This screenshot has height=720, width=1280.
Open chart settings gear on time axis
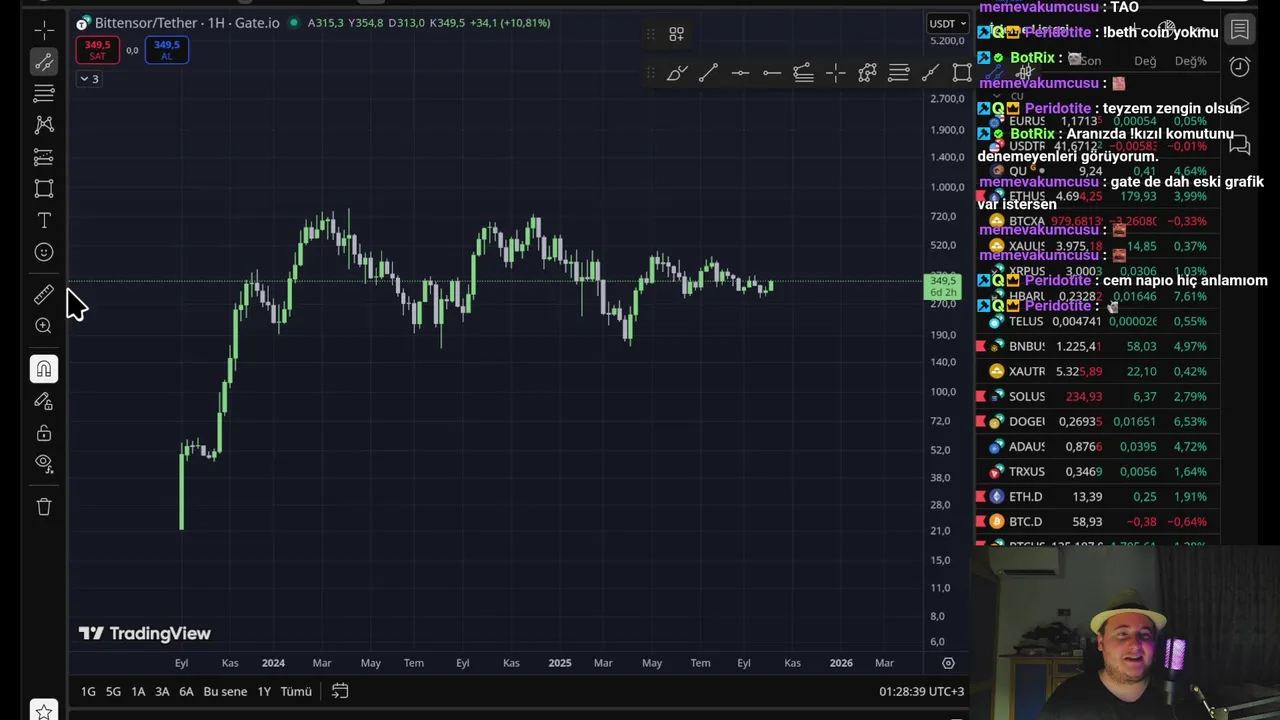[x=948, y=663]
